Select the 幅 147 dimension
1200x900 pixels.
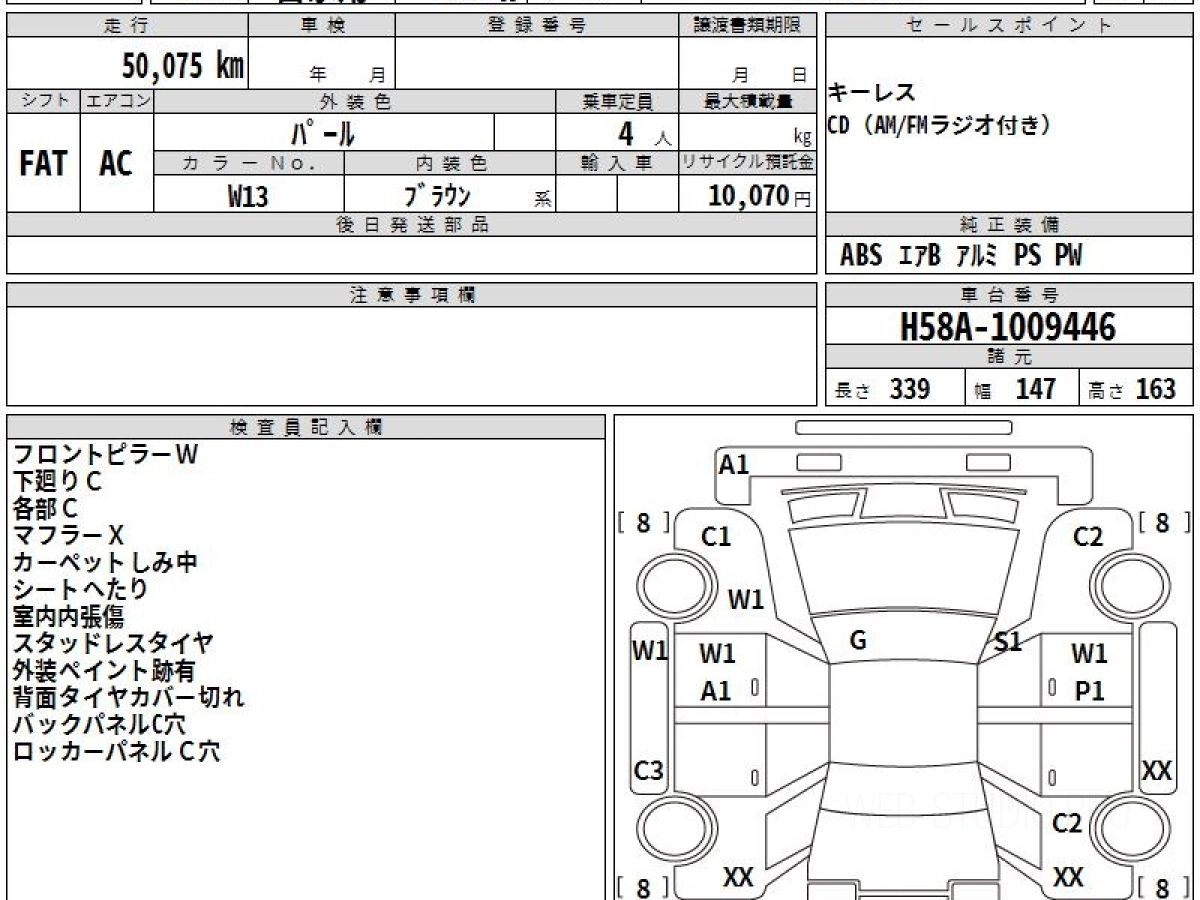(1016, 389)
